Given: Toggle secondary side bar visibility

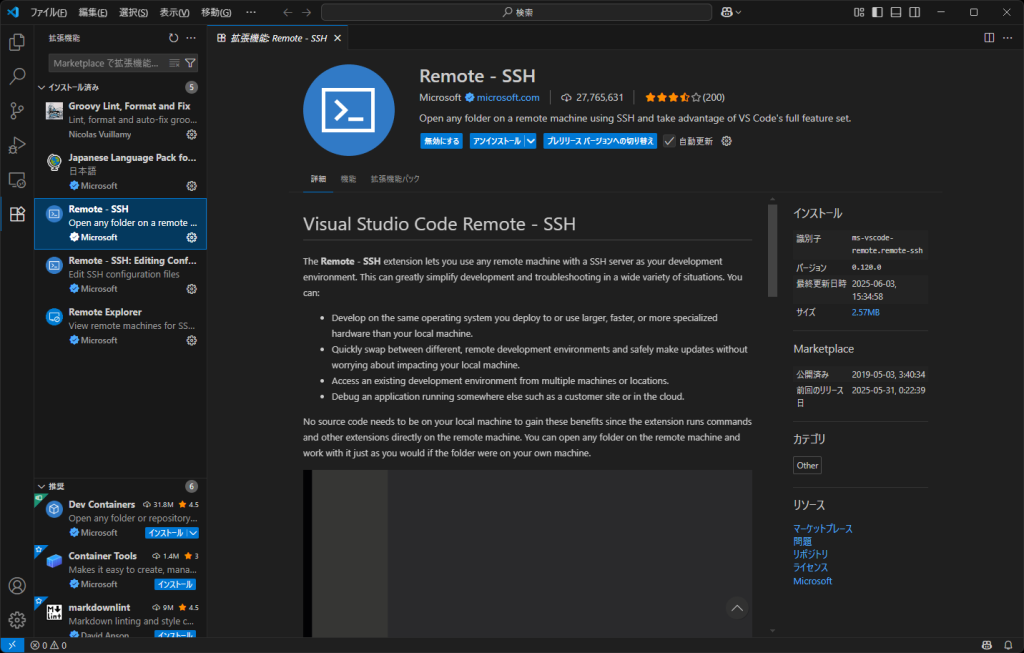Looking at the screenshot, I should (x=915, y=12).
